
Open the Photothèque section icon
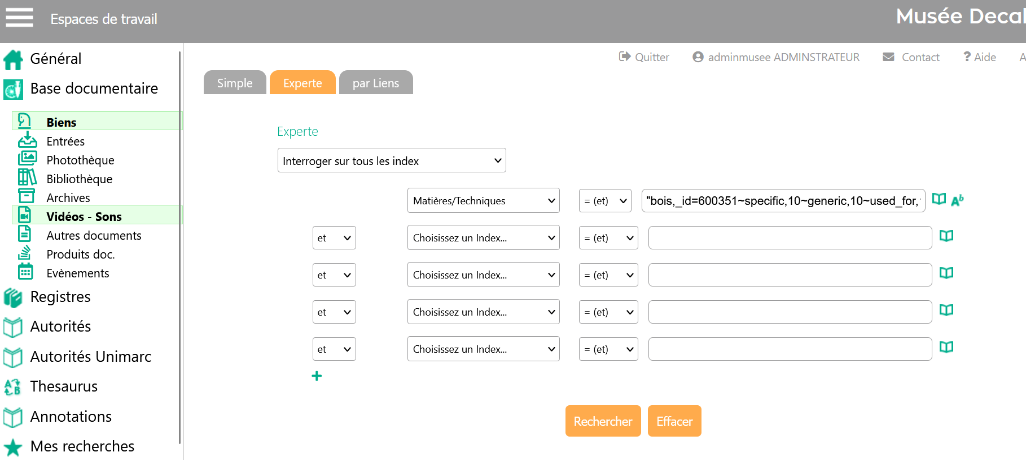(28, 160)
